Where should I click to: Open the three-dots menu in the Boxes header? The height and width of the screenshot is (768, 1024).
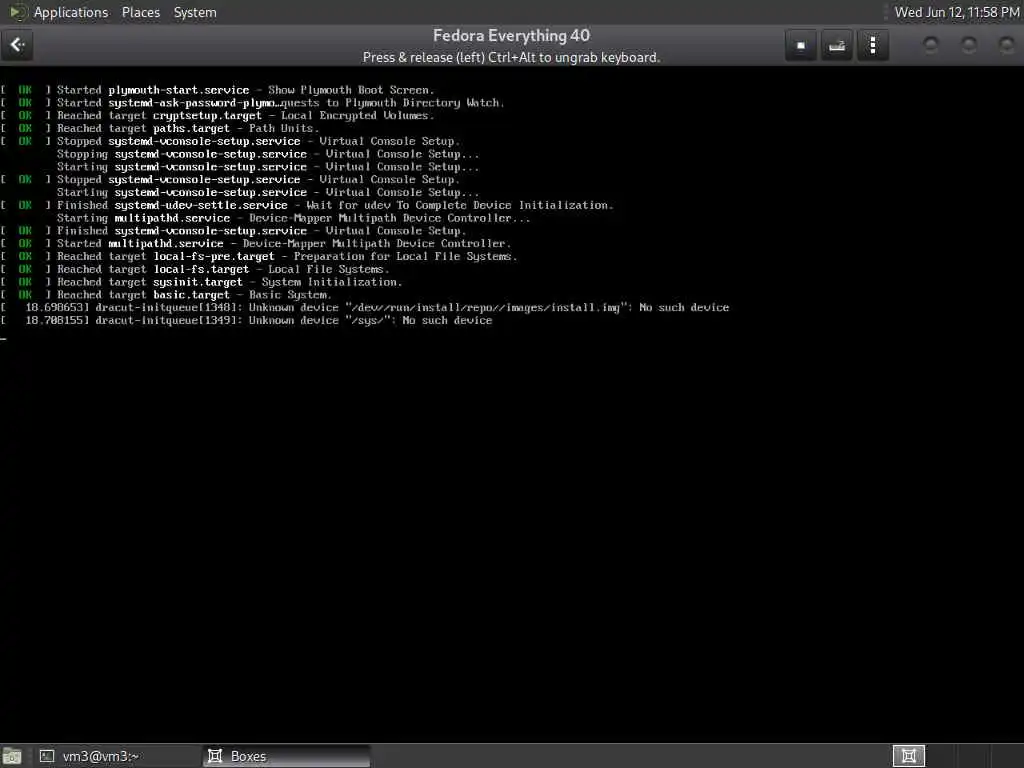click(x=872, y=46)
